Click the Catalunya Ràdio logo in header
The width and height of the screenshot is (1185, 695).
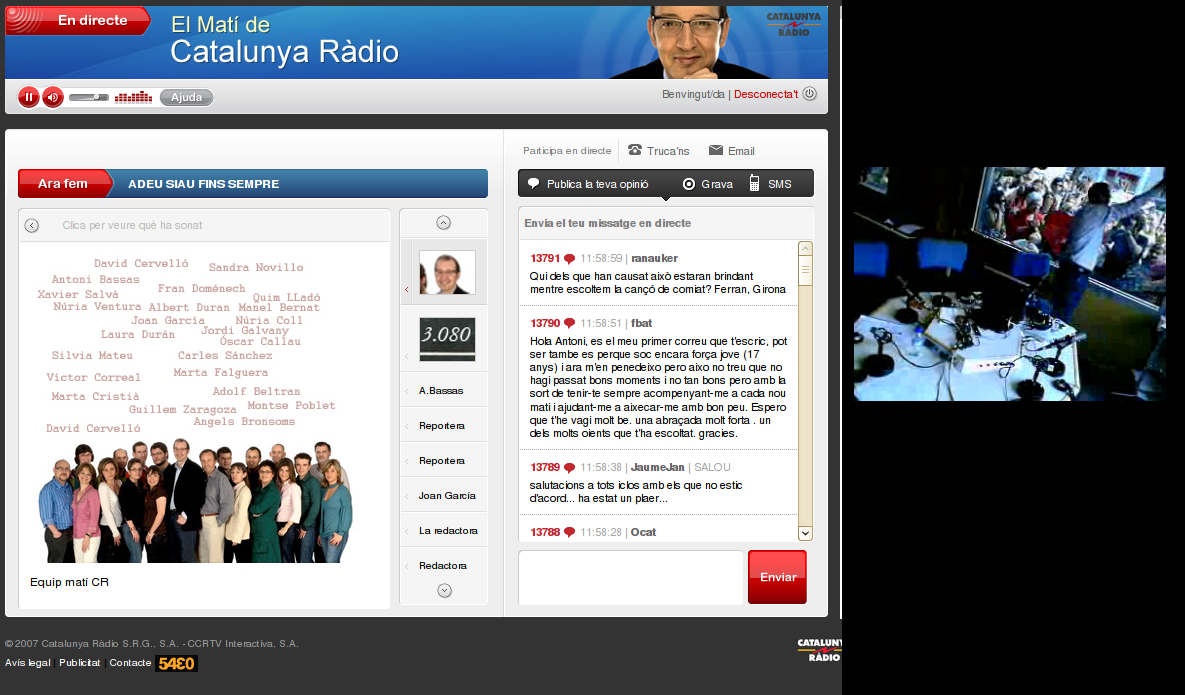793,24
